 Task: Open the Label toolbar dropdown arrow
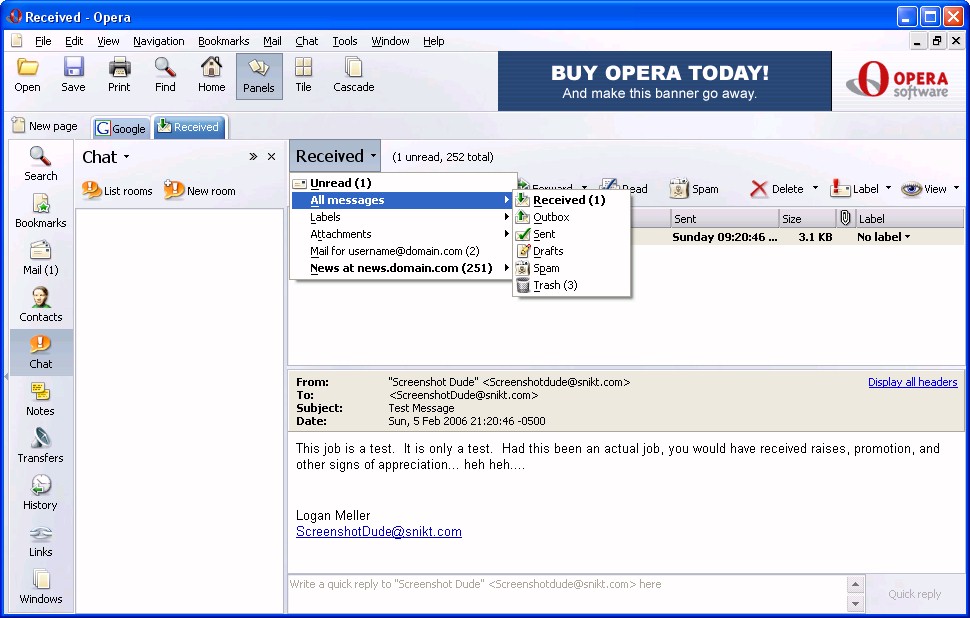coord(888,188)
